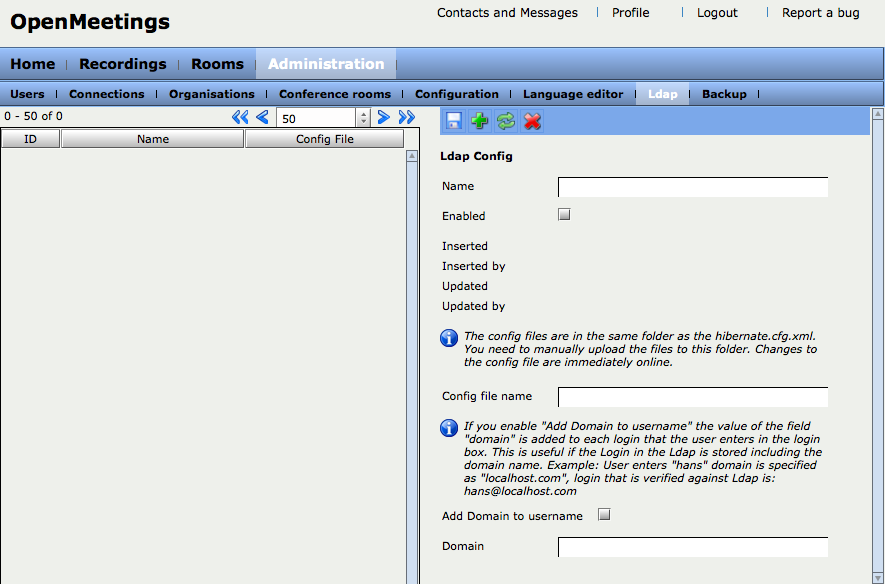
Task: Focus the Config file name field
Action: [x=693, y=397]
